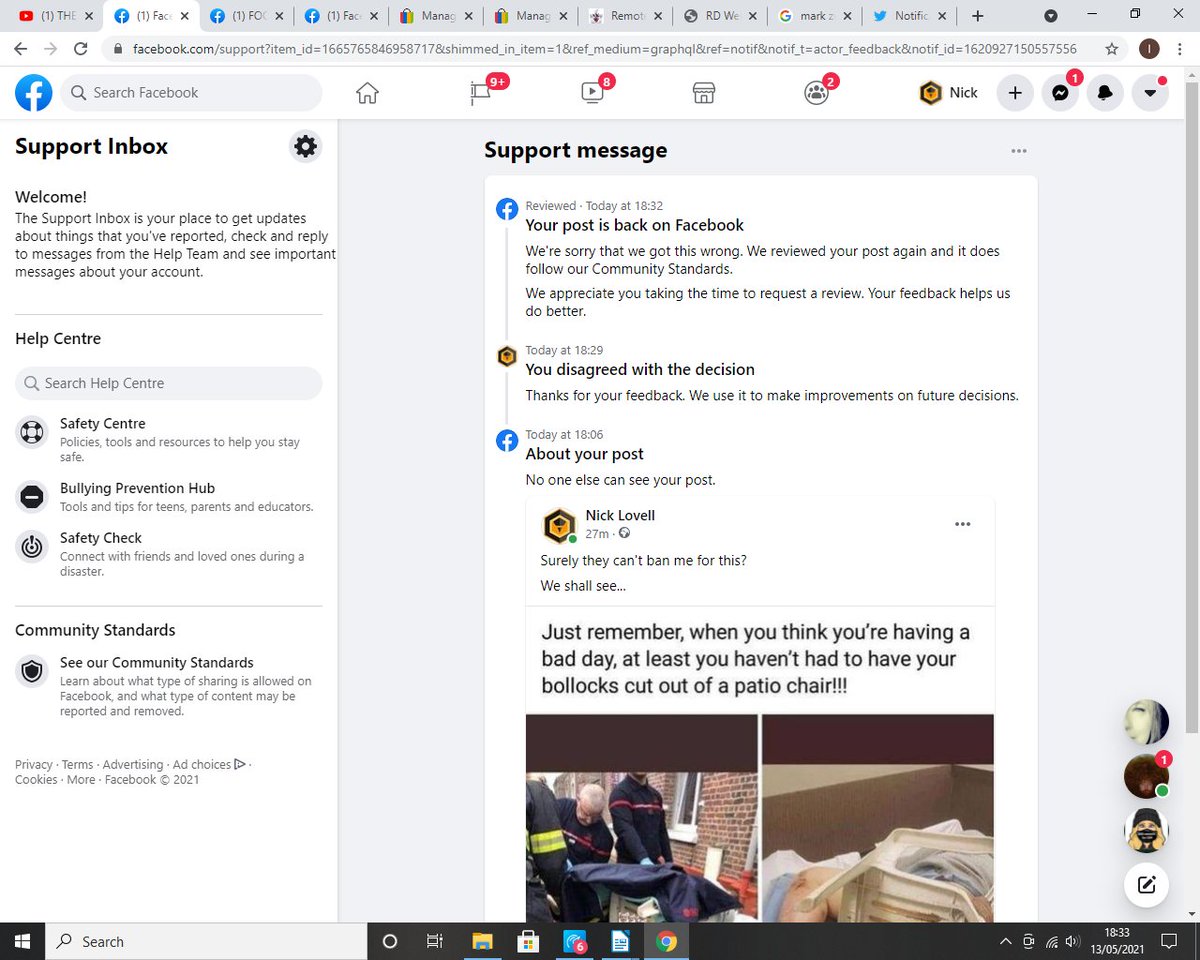Image resolution: width=1200 pixels, height=960 pixels.
Task: Open the tab search dropdown arrow
Action: tap(1051, 16)
